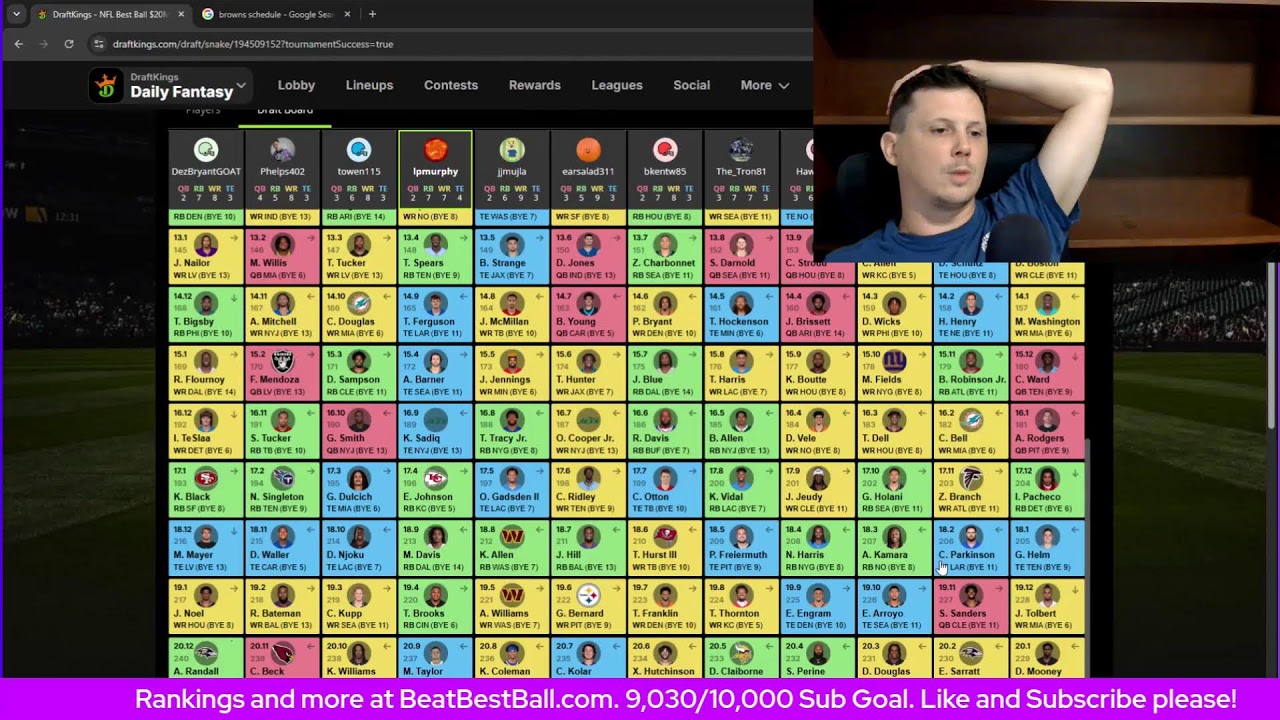Image resolution: width=1280 pixels, height=720 pixels.
Task: Open the J. Nailor player card
Action: click(x=206, y=256)
